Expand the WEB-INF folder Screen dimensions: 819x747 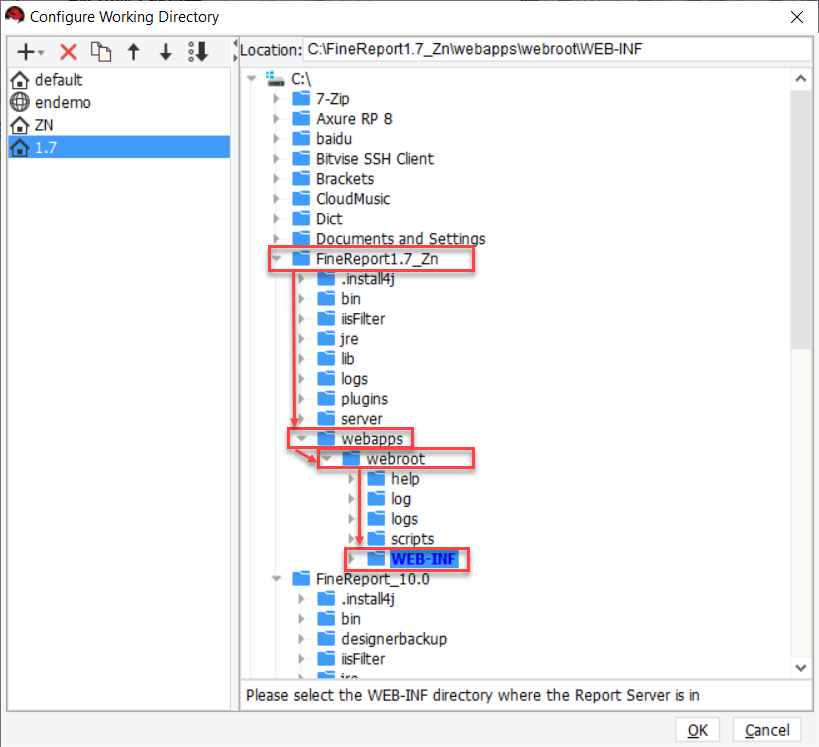tap(352, 559)
